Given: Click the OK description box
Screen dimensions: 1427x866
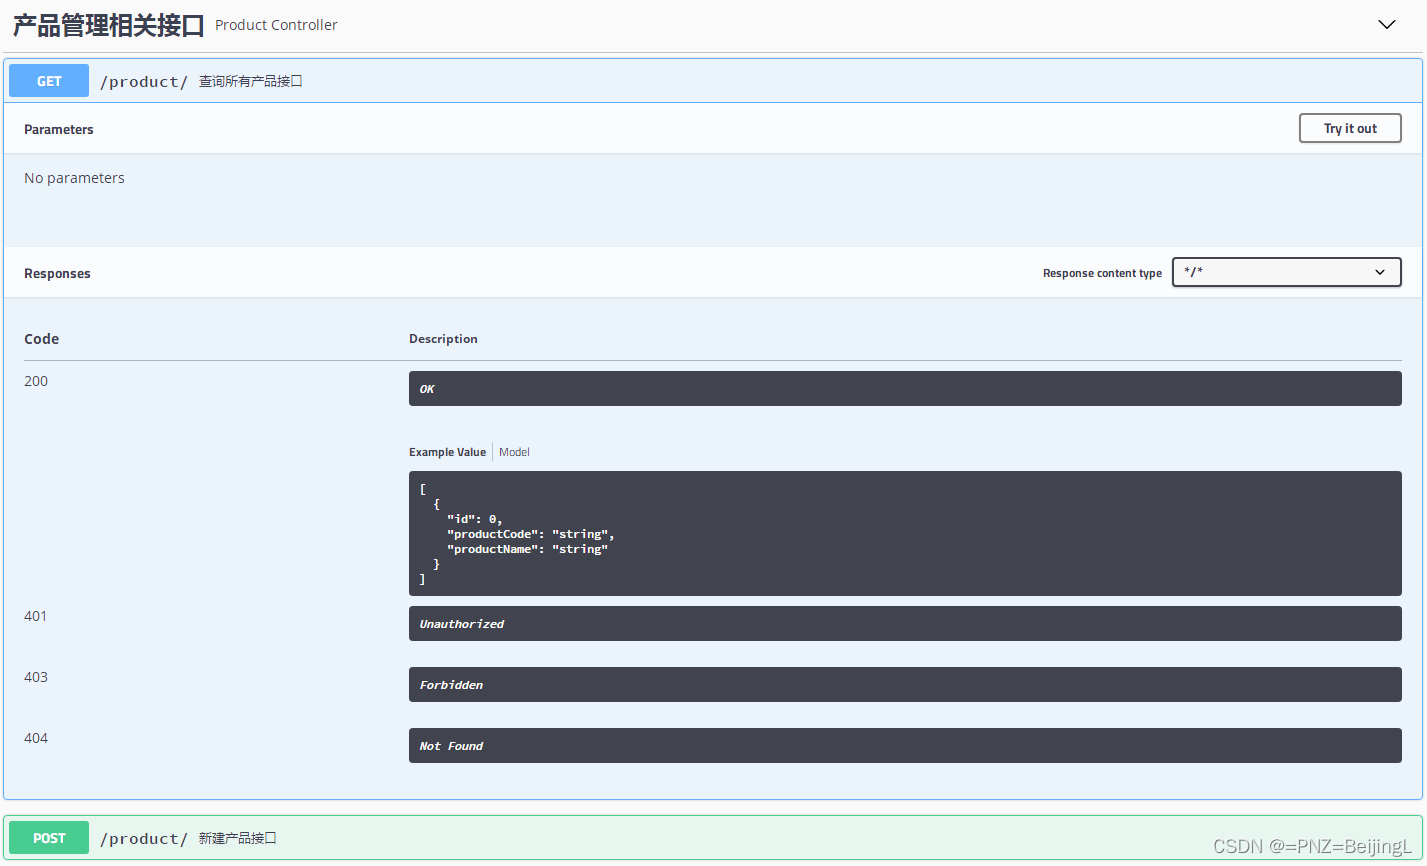Looking at the screenshot, I should coord(905,388).
